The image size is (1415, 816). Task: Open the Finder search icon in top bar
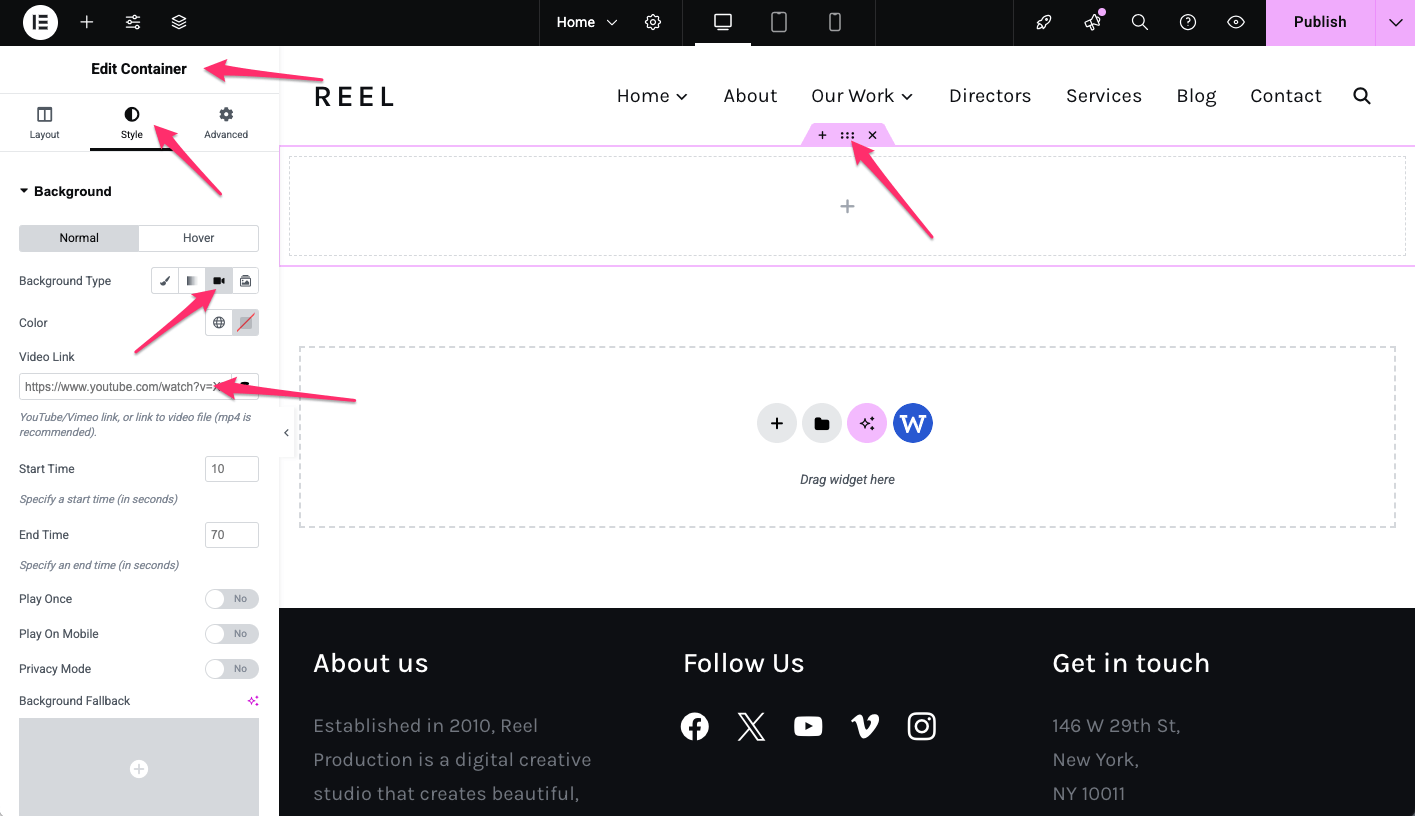point(1139,22)
